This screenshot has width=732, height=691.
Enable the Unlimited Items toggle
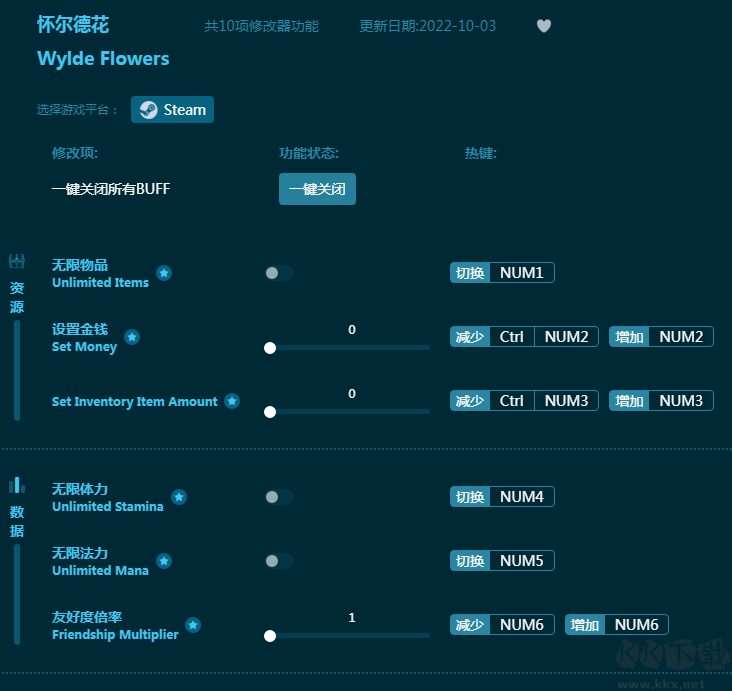(x=279, y=273)
